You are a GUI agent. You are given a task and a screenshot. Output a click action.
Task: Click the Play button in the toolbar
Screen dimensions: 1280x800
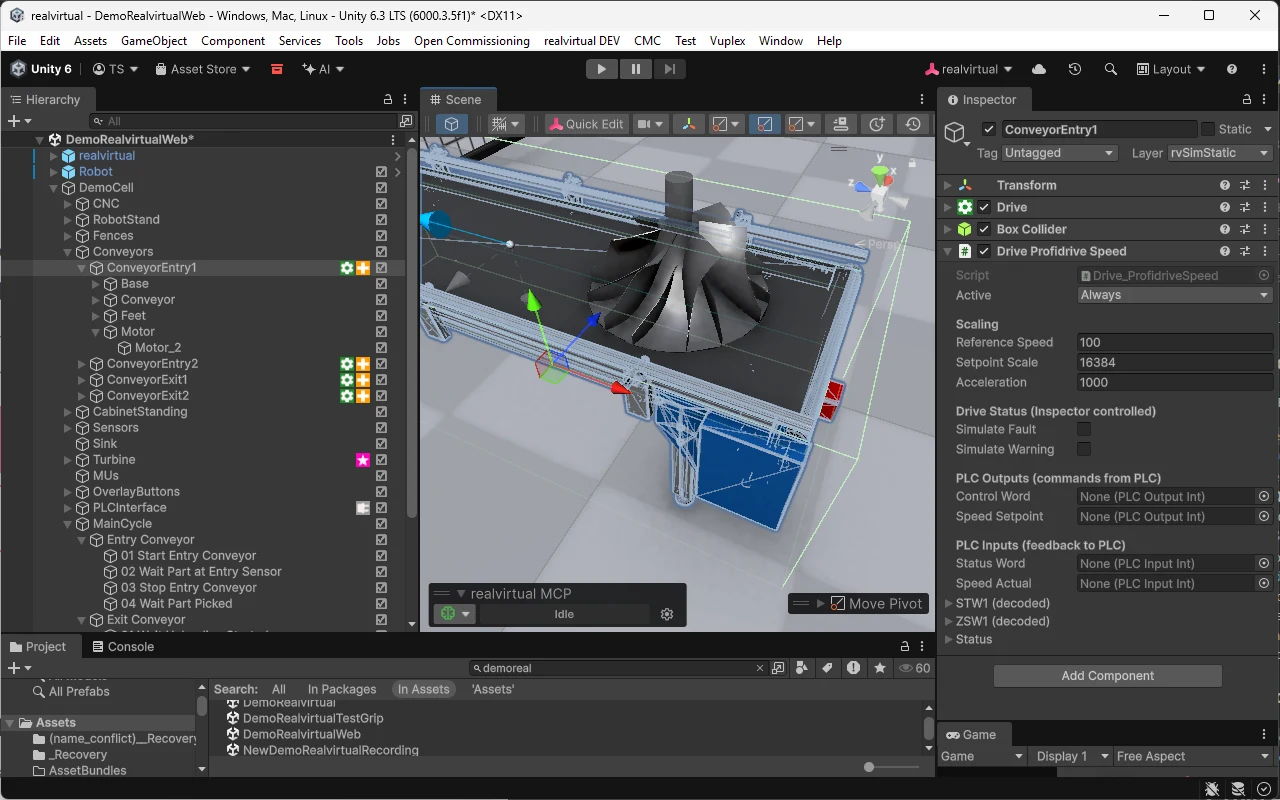[x=601, y=69]
